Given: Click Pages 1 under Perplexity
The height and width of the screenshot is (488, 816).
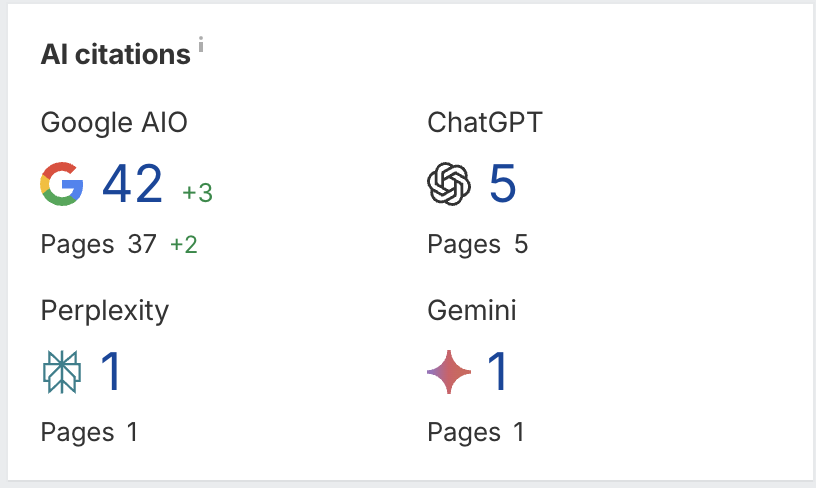Looking at the screenshot, I should point(89,432).
